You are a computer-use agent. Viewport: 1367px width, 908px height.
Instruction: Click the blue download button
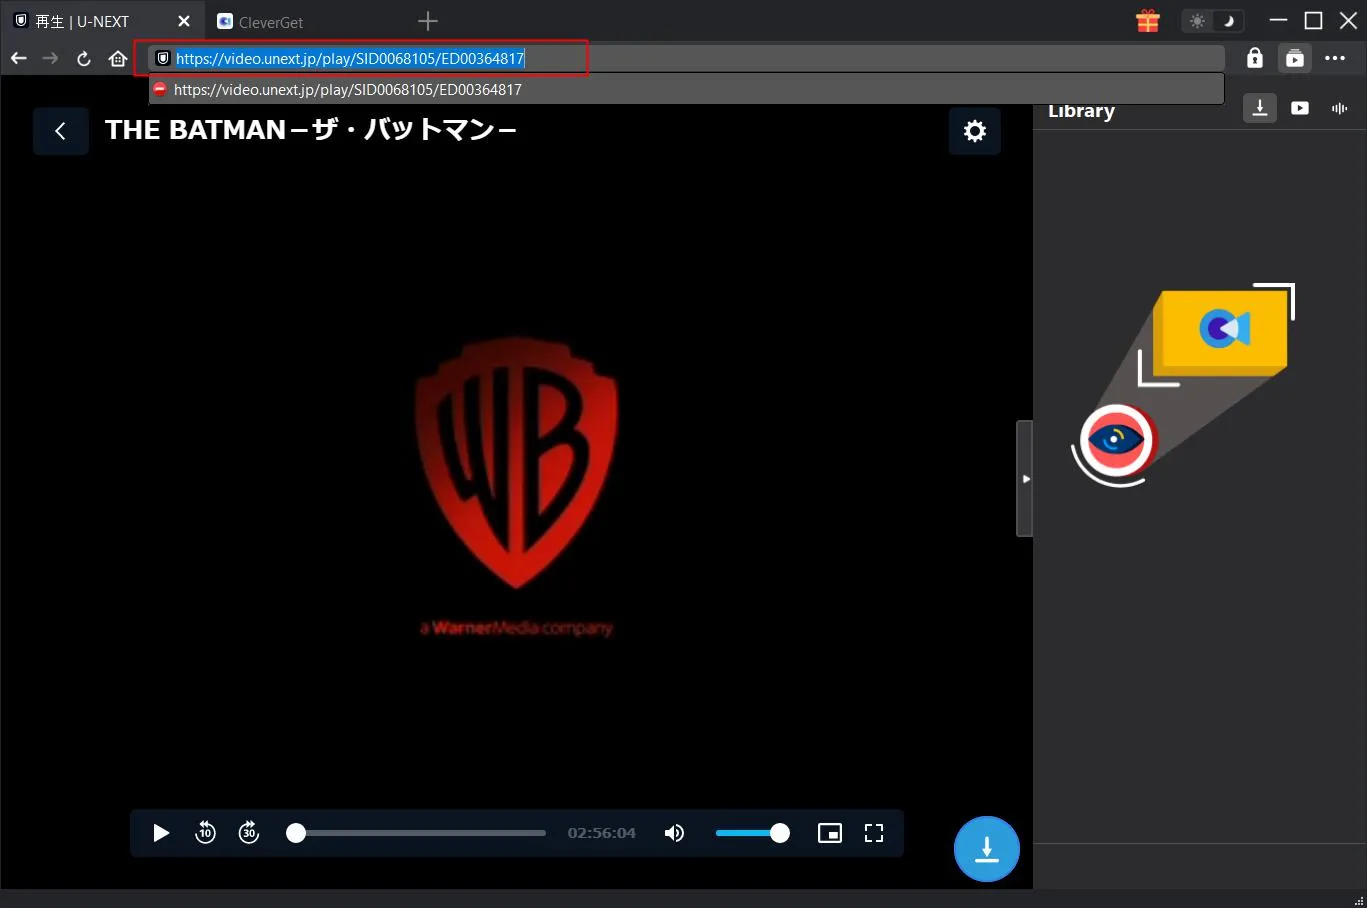coord(986,850)
